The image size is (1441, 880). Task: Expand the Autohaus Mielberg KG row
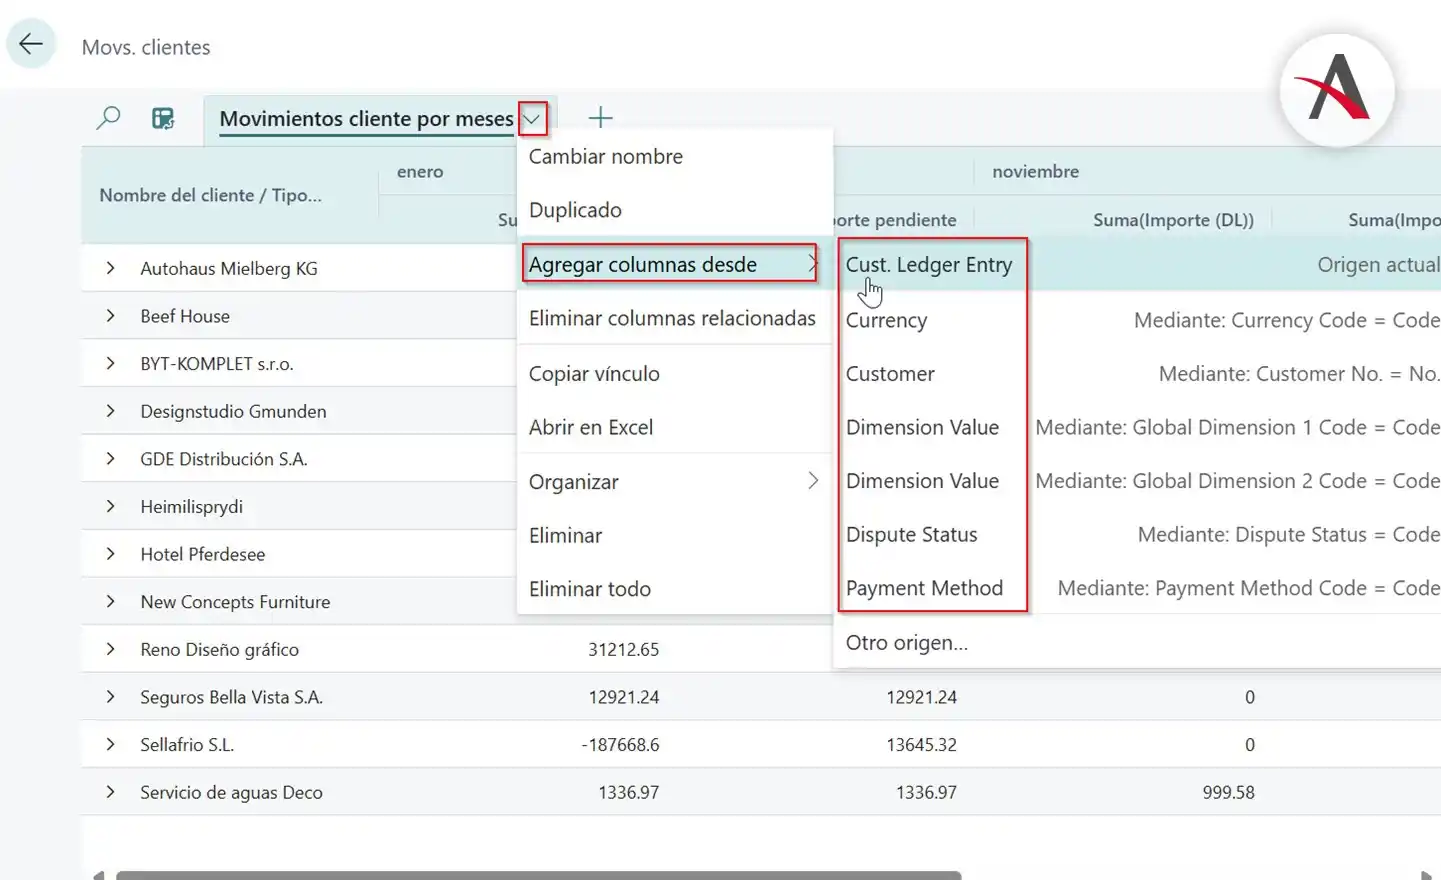(x=110, y=268)
